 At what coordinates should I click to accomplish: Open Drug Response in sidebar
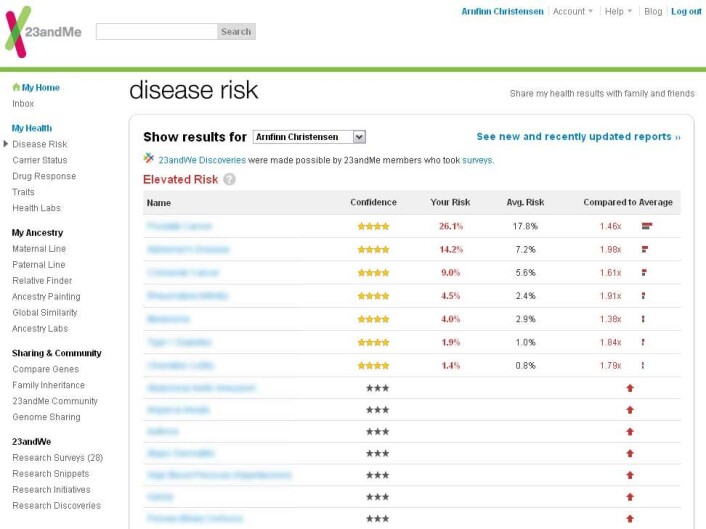pos(44,176)
